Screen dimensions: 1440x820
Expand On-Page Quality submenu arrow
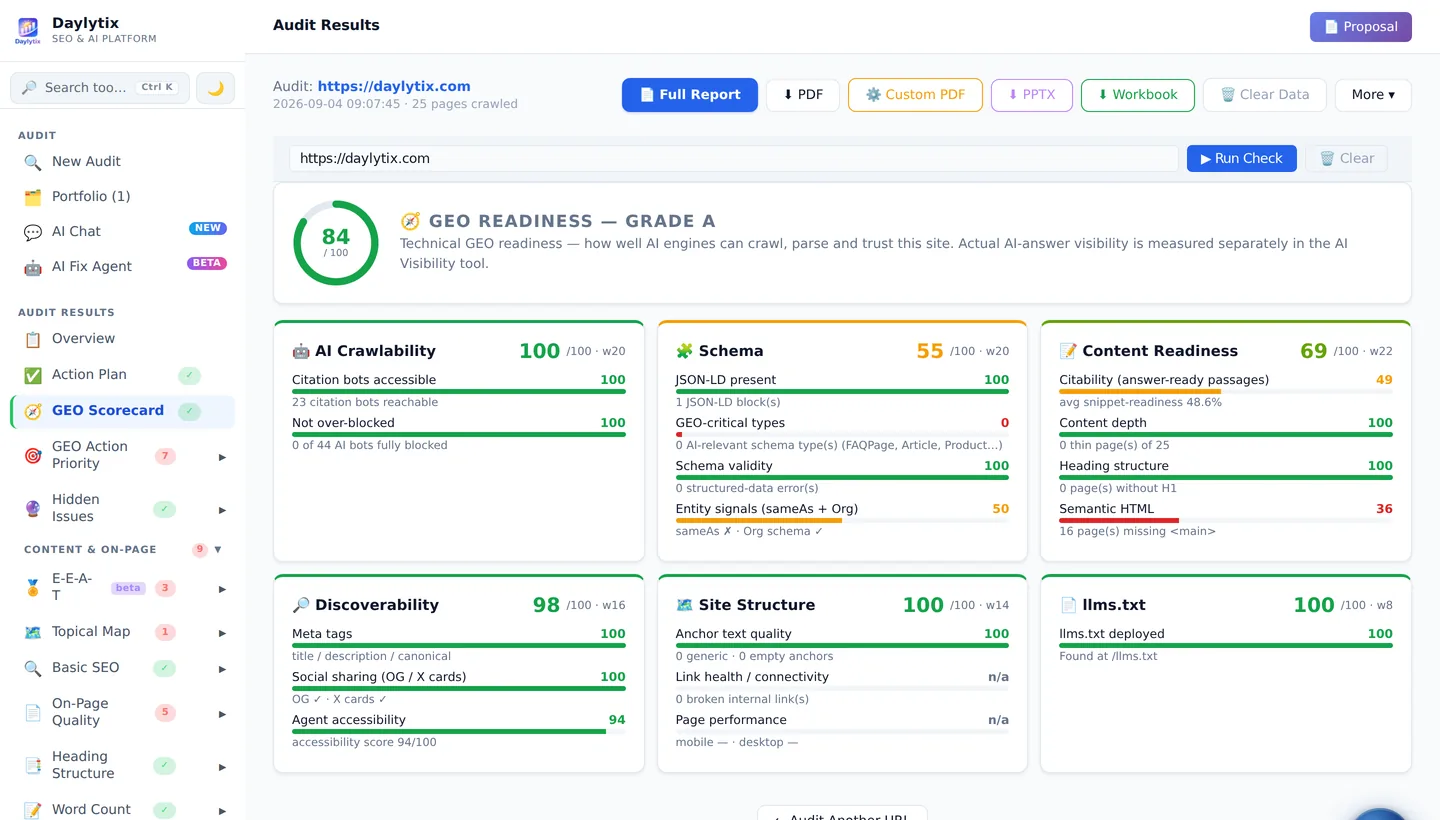point(222,714)
